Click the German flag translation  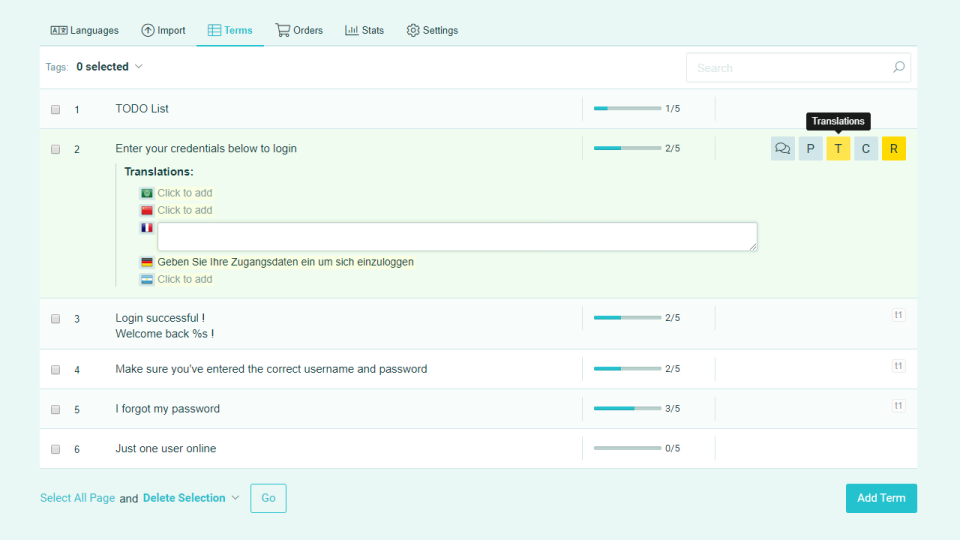(x=147, y=262)
